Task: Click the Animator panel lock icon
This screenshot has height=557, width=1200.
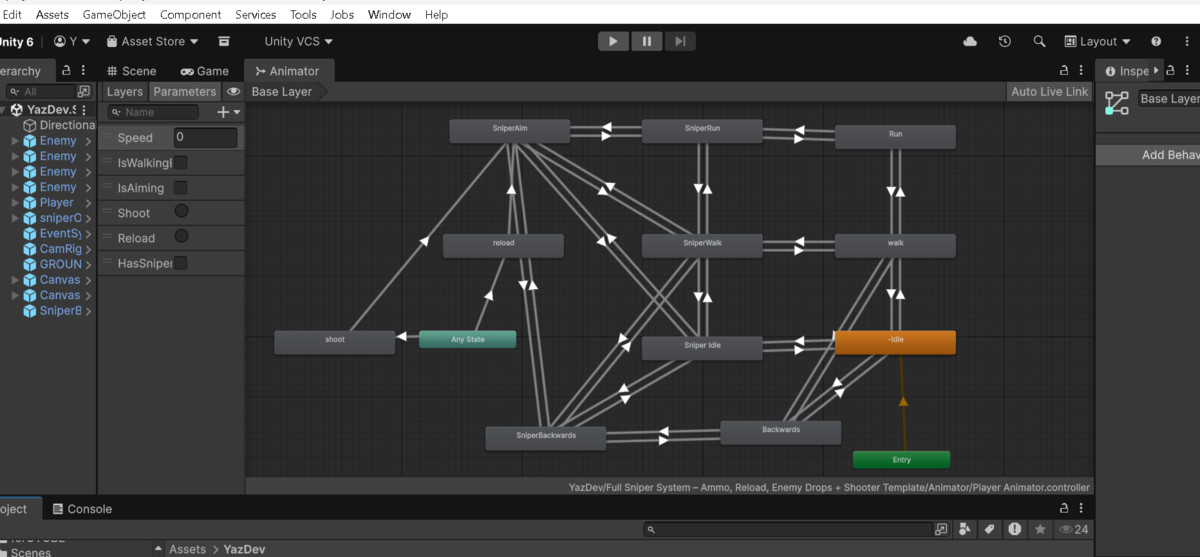Action: [x=1064, y=71]
